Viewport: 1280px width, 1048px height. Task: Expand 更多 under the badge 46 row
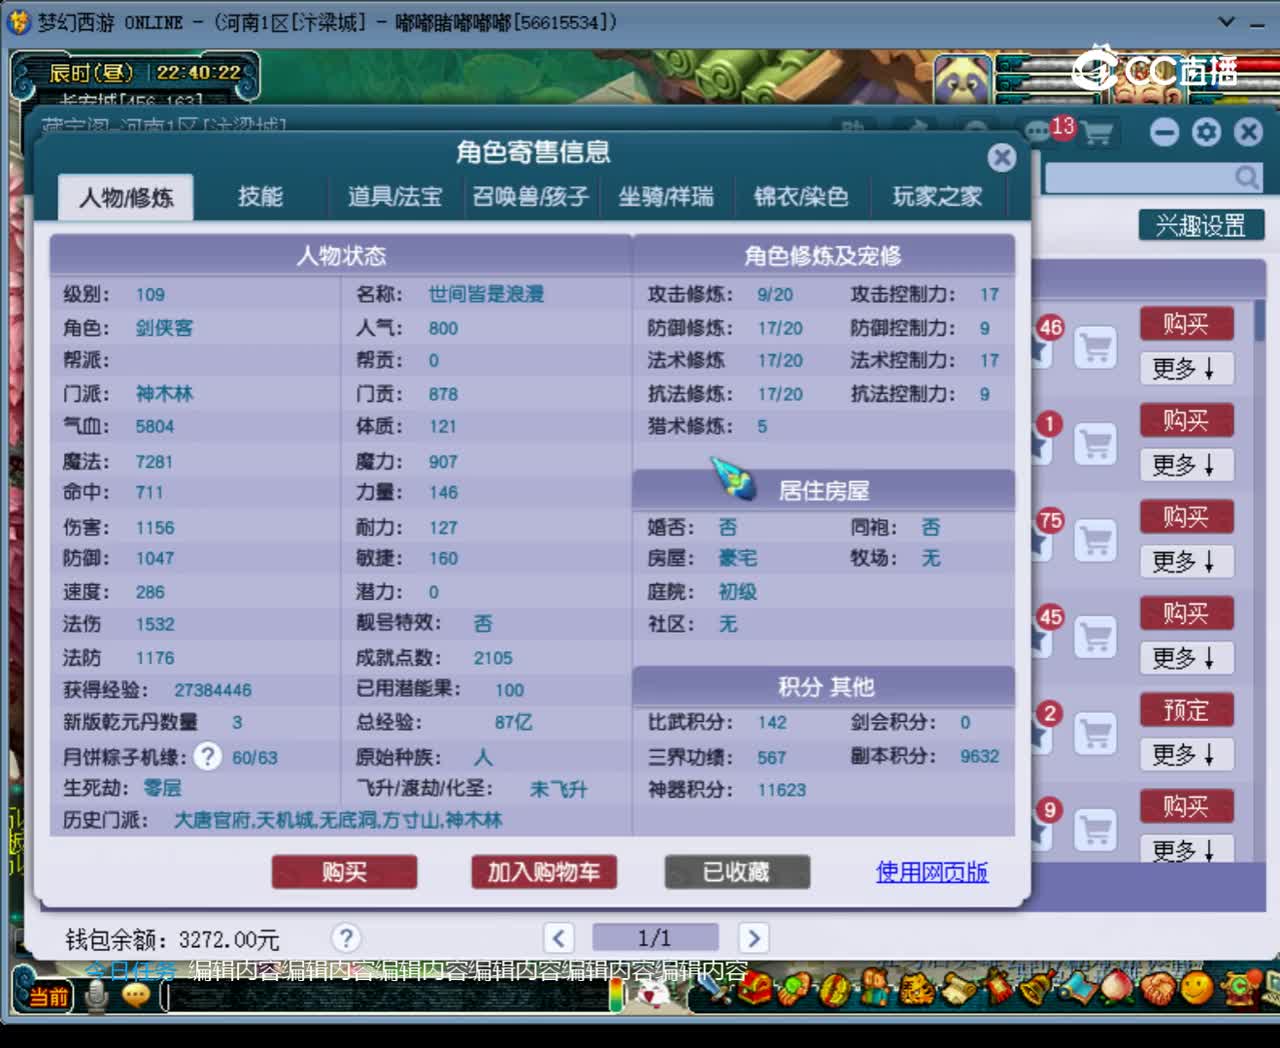(1186, 368)
